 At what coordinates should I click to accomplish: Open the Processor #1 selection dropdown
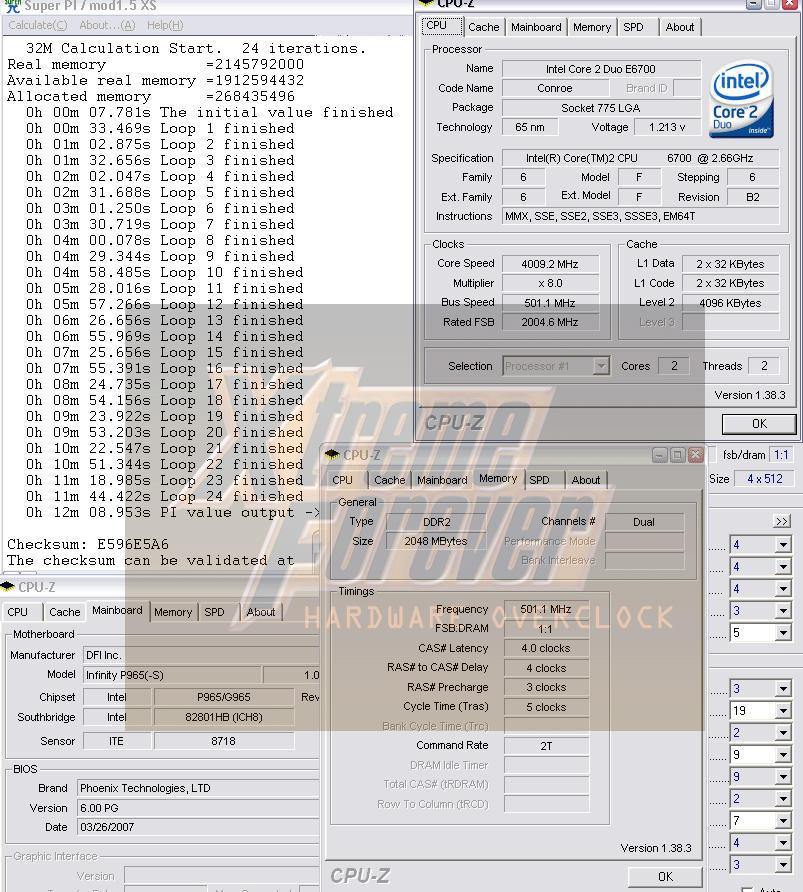point(600,366)
